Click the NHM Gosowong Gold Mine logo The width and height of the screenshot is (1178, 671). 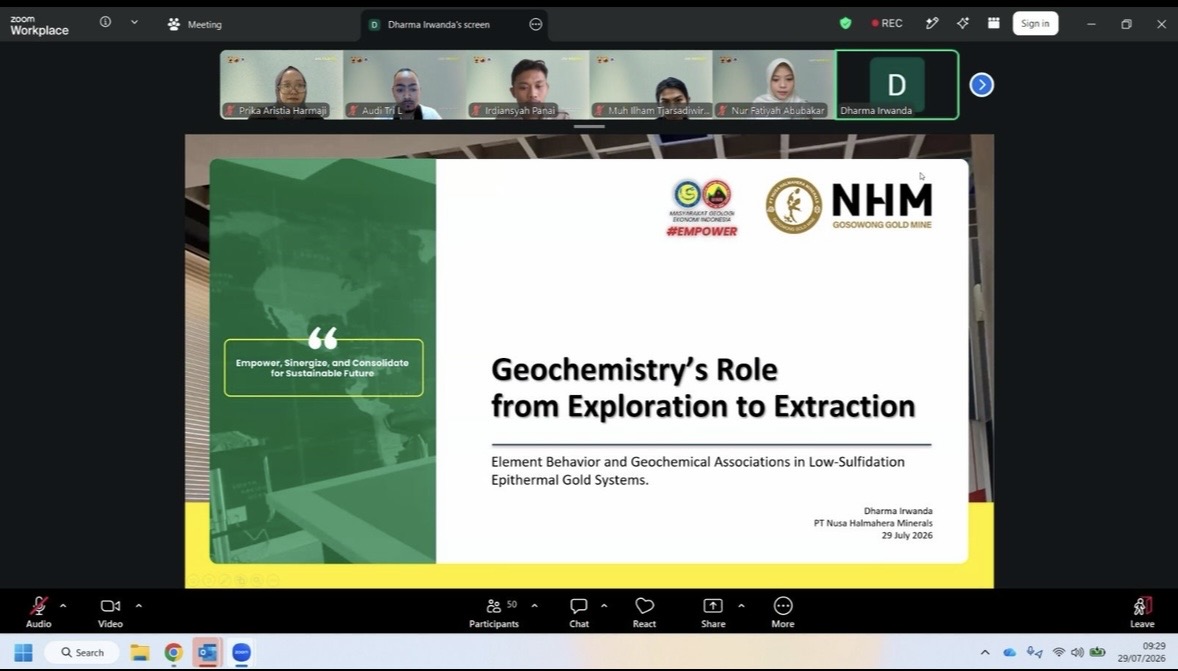tap(849, 205)
